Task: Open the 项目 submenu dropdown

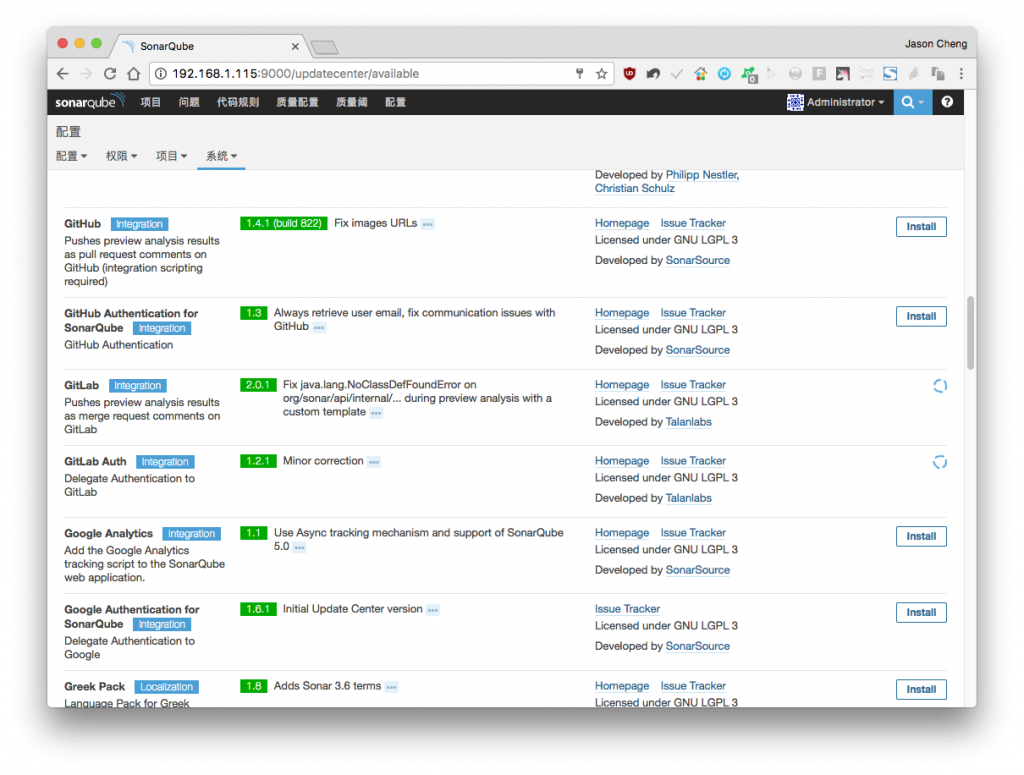Action: click(x=171, y=156)
